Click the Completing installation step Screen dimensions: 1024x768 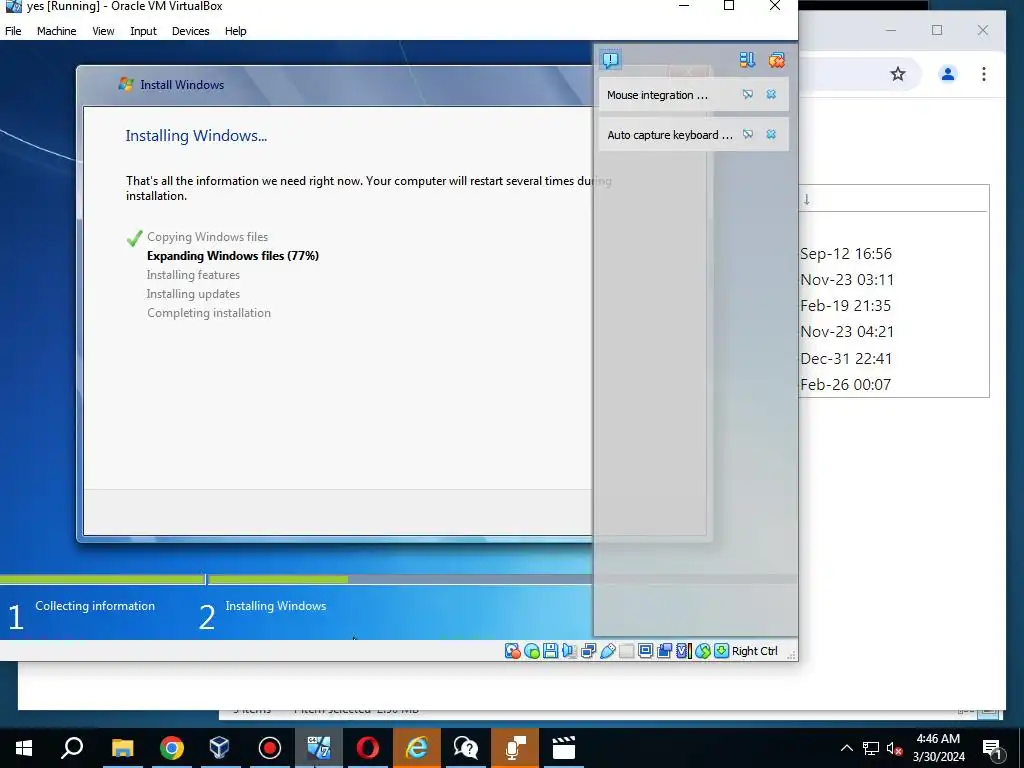click(x=209, y=313)
